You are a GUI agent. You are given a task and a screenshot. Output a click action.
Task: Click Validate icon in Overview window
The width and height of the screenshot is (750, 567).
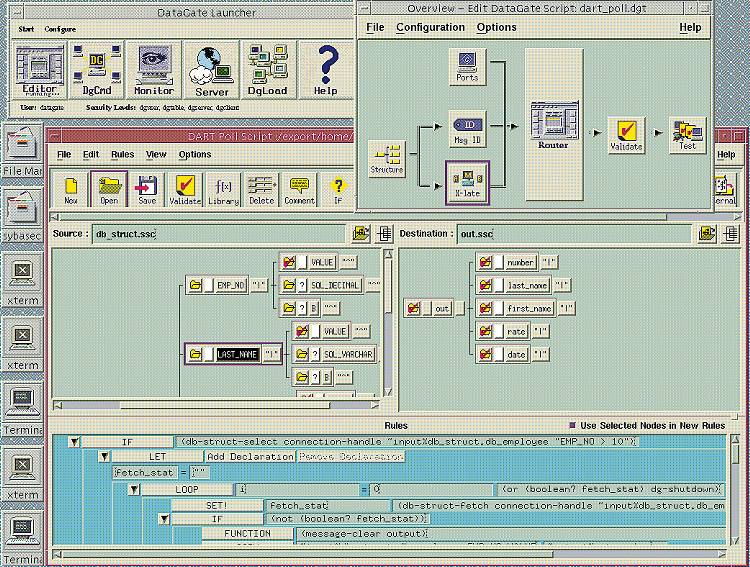[626, 135]
